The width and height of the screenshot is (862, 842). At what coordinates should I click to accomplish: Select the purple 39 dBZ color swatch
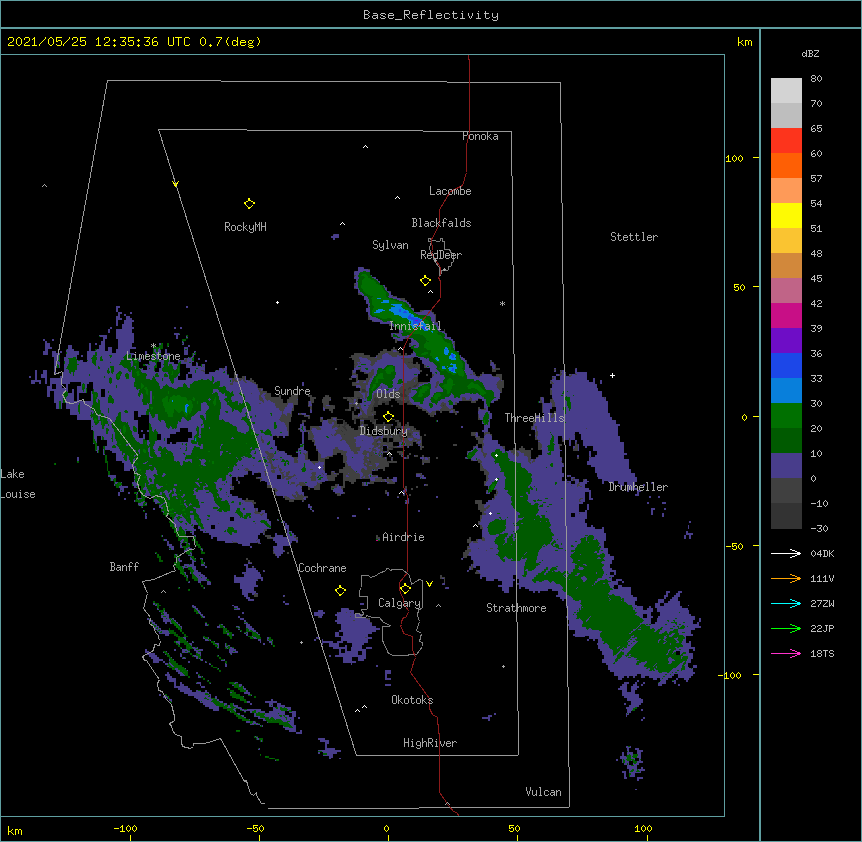[786, 341]
